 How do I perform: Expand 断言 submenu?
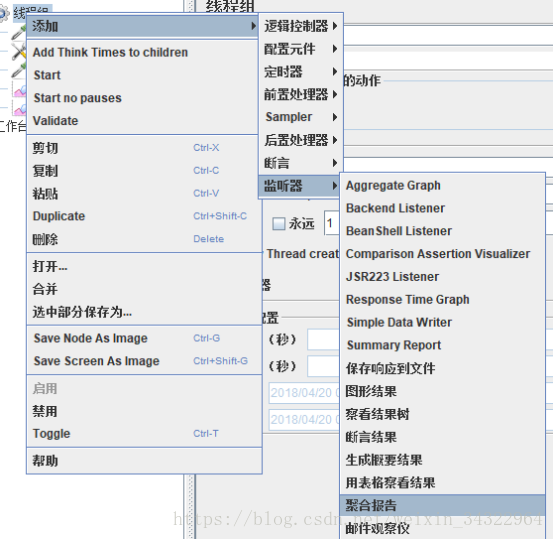(301, 163)
